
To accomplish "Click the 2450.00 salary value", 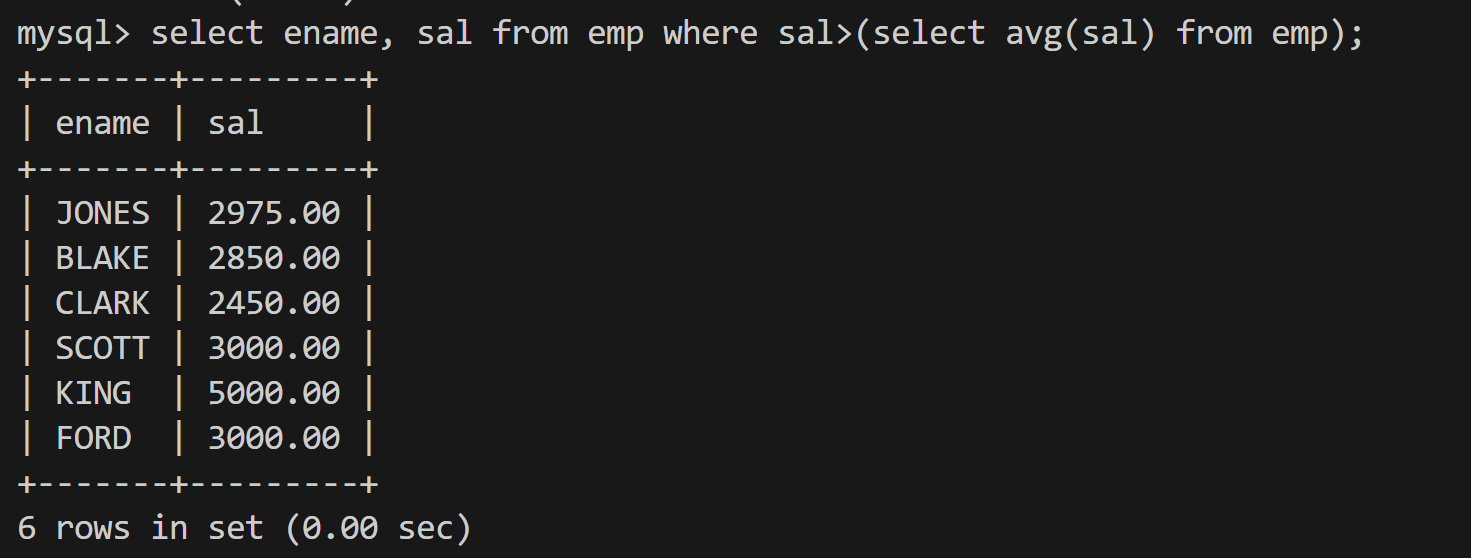I will (274, 303).
